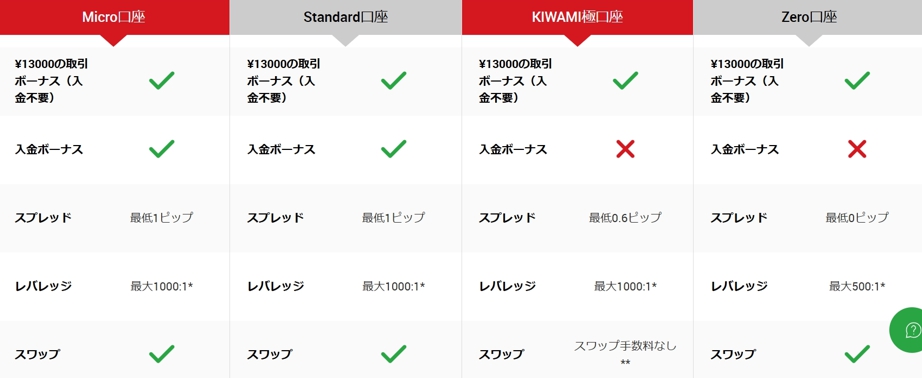Image resolution: width=922 pixels, height=378 pixels.
Task: Click the 最大500:1* leverage value for Zero
Action: pos(857,286)
